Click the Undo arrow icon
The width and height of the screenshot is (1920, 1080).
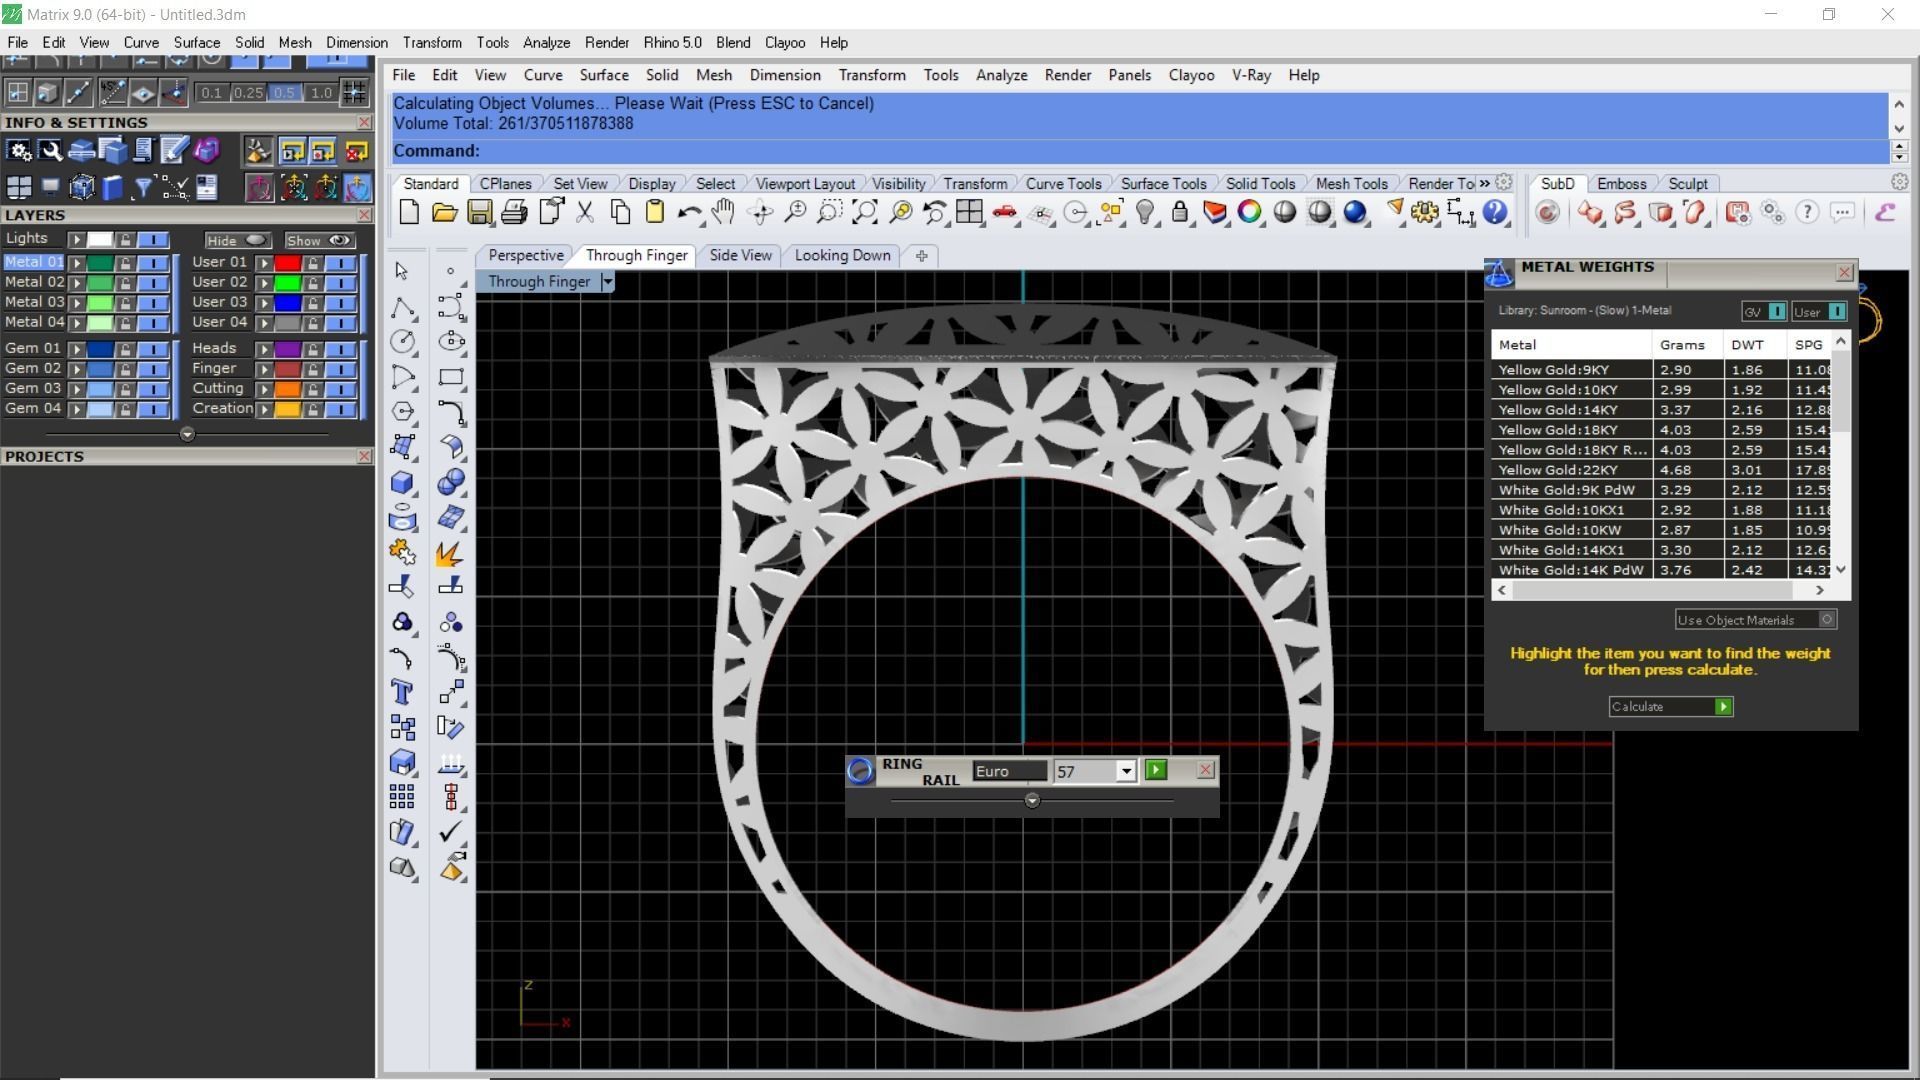pyautogui.click(x=688, y=212)
